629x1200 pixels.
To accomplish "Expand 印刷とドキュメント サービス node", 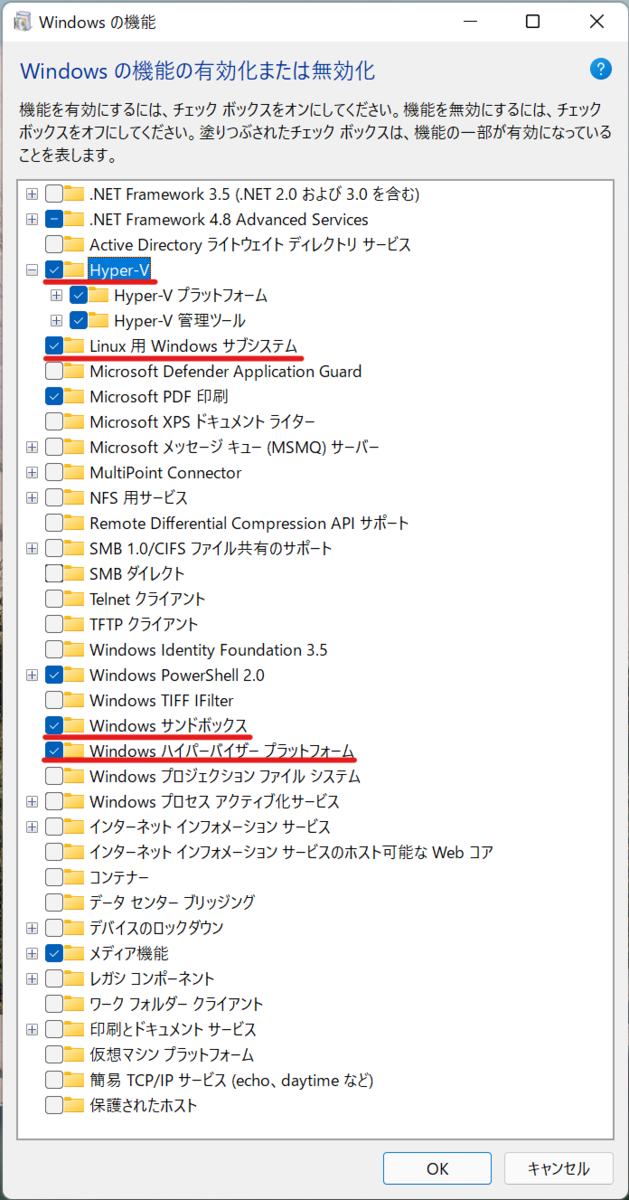I will [32, 1029].
